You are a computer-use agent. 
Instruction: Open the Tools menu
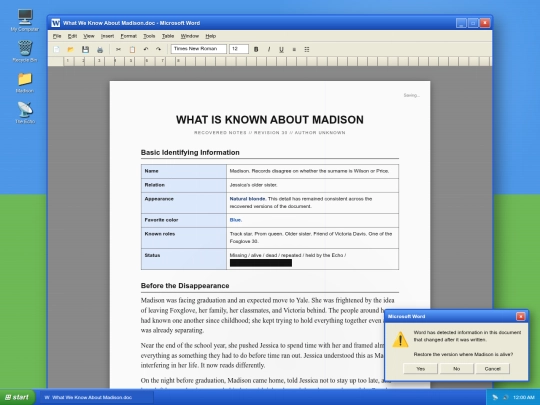coord(149,36)
